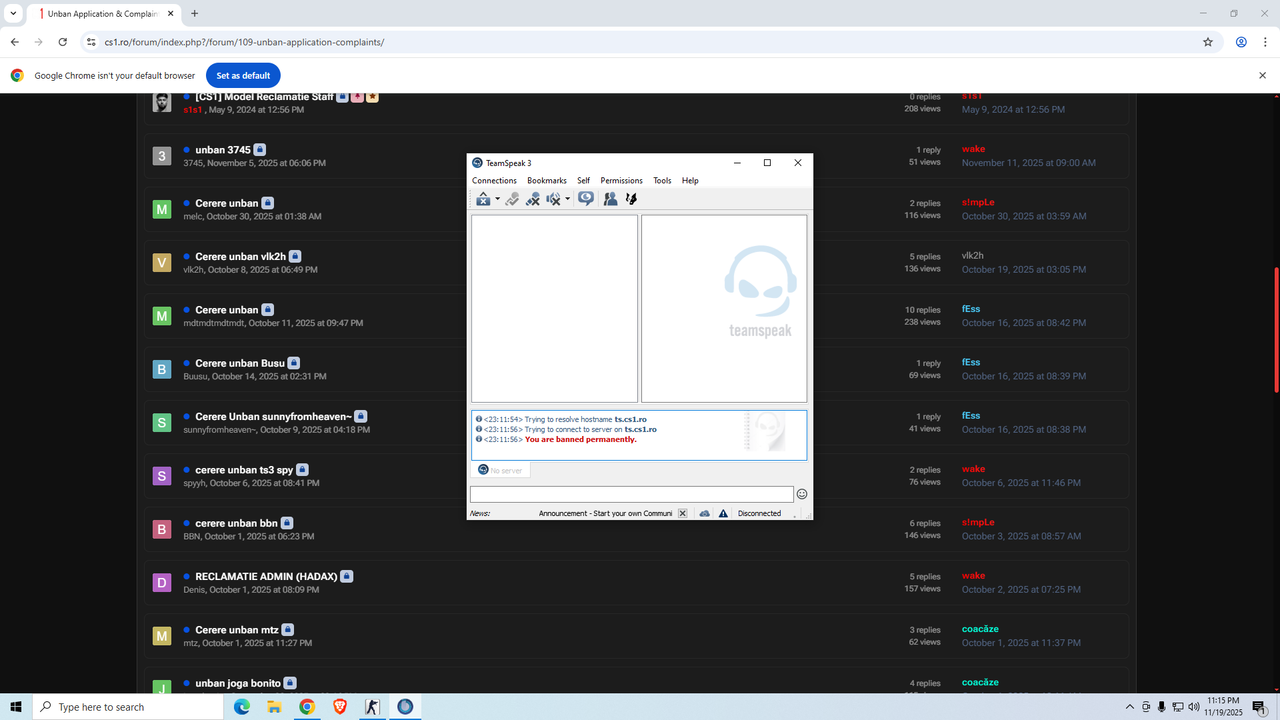Viewport: 1280px width, 720px height.
Task: Open the smiley emoticon picker in TeamSpeak
Action: [802, 494]
